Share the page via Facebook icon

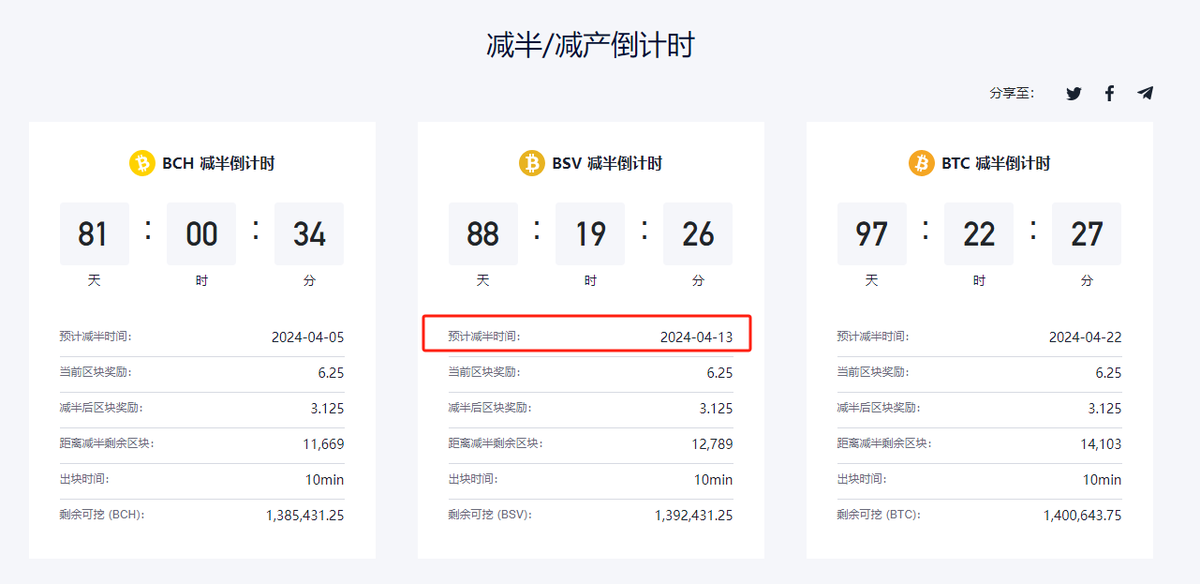1109,93
